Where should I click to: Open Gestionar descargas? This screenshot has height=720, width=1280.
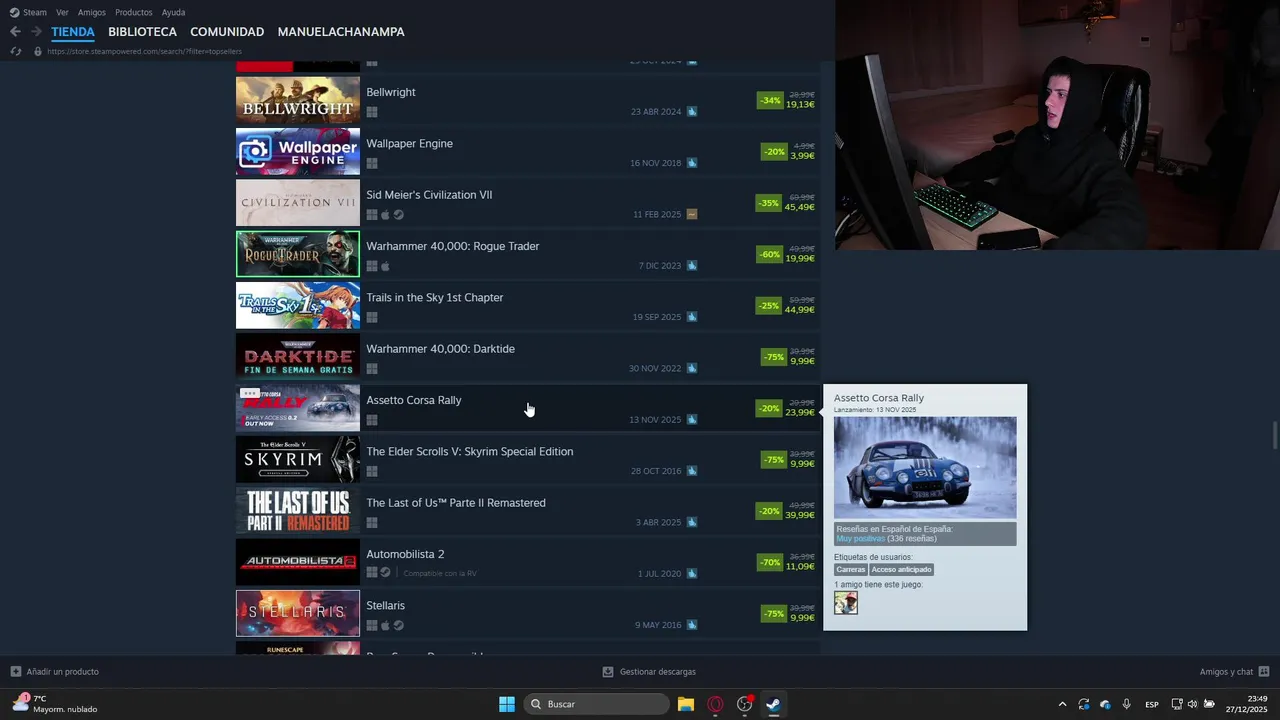pos(649,672)
